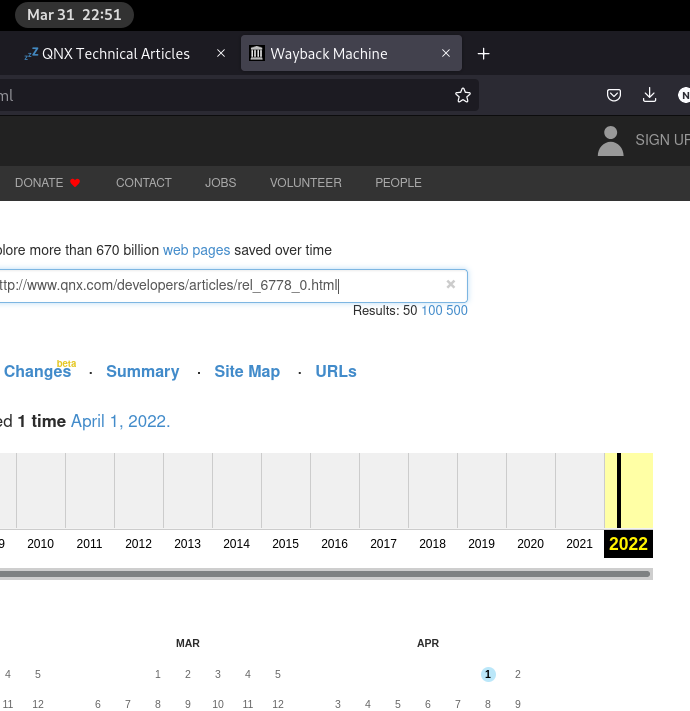The width and height of the screenshot is (690, 711).
Task: Open the highlighted April 1 calendar capture
Action: click(x=488, y=674)
